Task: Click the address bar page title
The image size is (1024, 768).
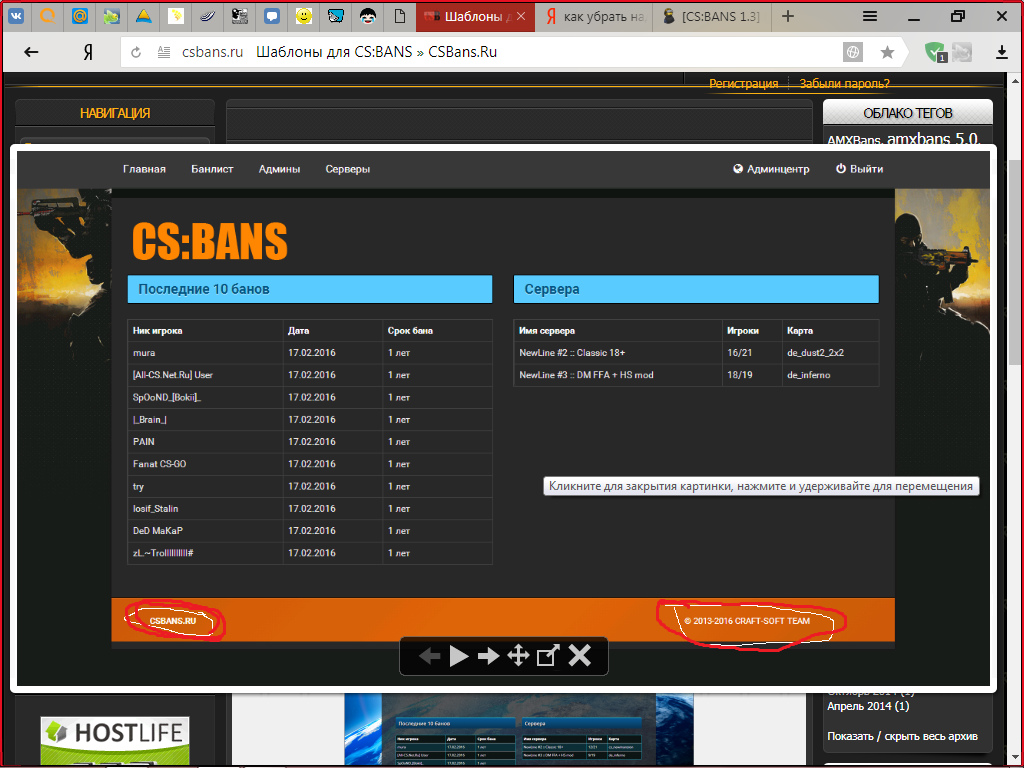Action: 376,52
